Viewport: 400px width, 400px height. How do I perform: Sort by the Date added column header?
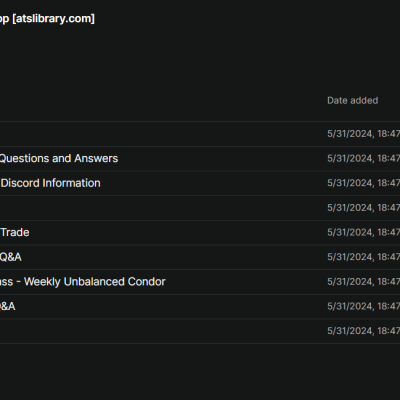point(352,100)
